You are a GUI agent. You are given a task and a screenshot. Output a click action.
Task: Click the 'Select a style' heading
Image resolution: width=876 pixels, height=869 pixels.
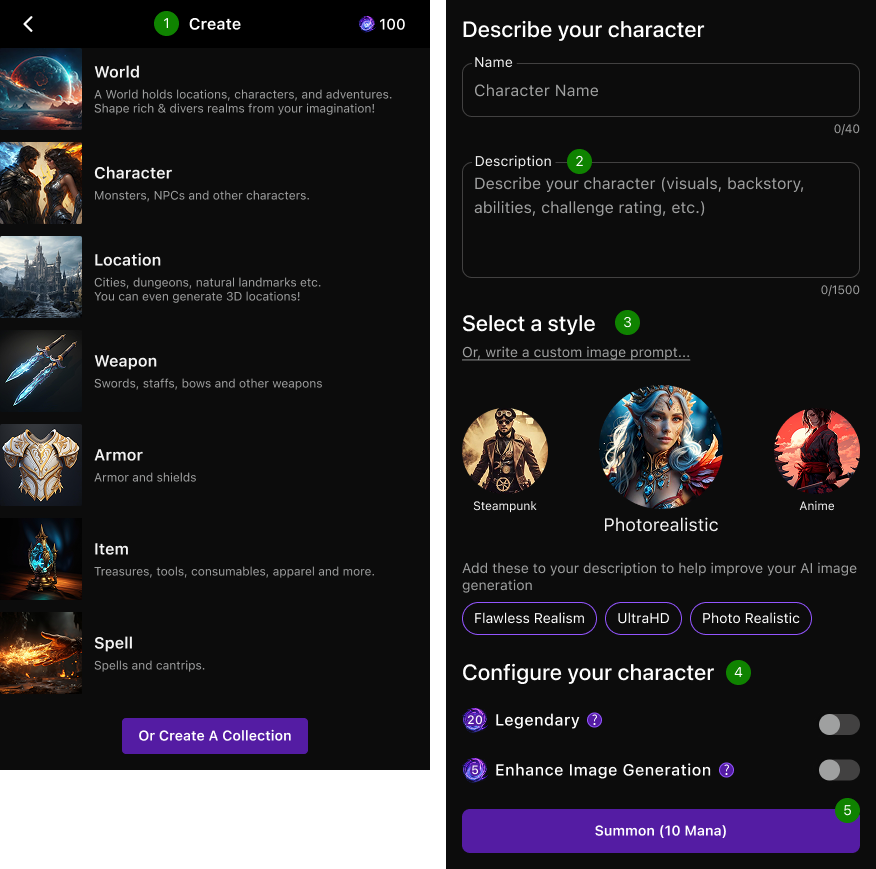click(529, 324)
